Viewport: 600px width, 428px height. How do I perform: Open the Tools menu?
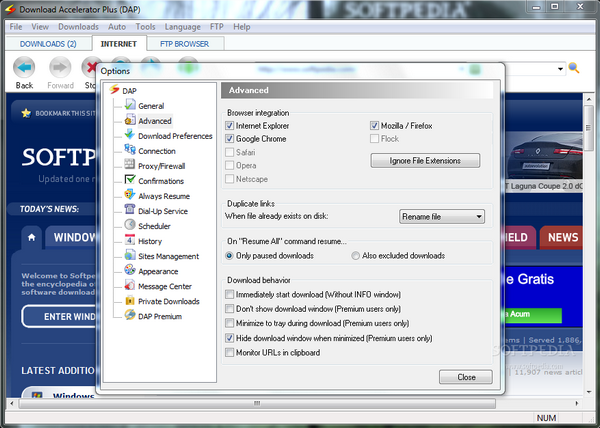click(145, 27)
